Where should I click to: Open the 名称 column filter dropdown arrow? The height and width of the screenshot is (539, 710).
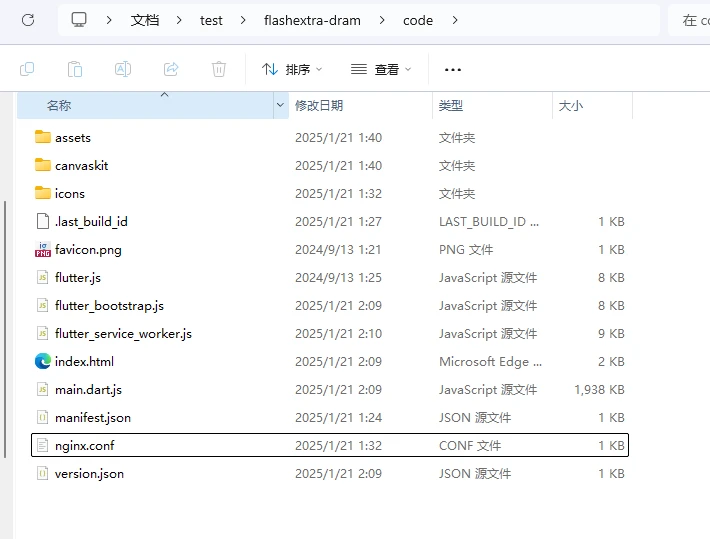point(280,105)
